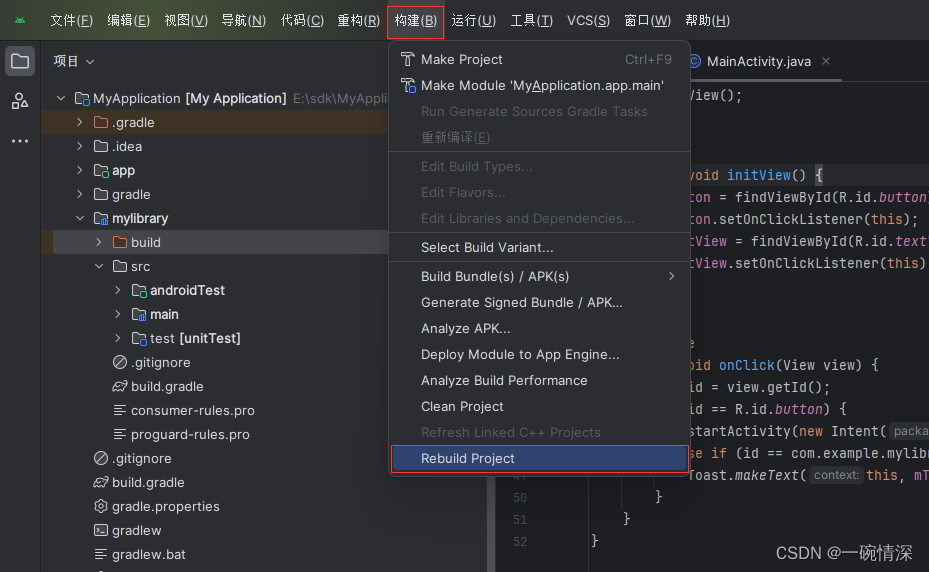Open the Project tool window folder icon
Viewport: 929px width, 572px height.
tap(20, 61)
